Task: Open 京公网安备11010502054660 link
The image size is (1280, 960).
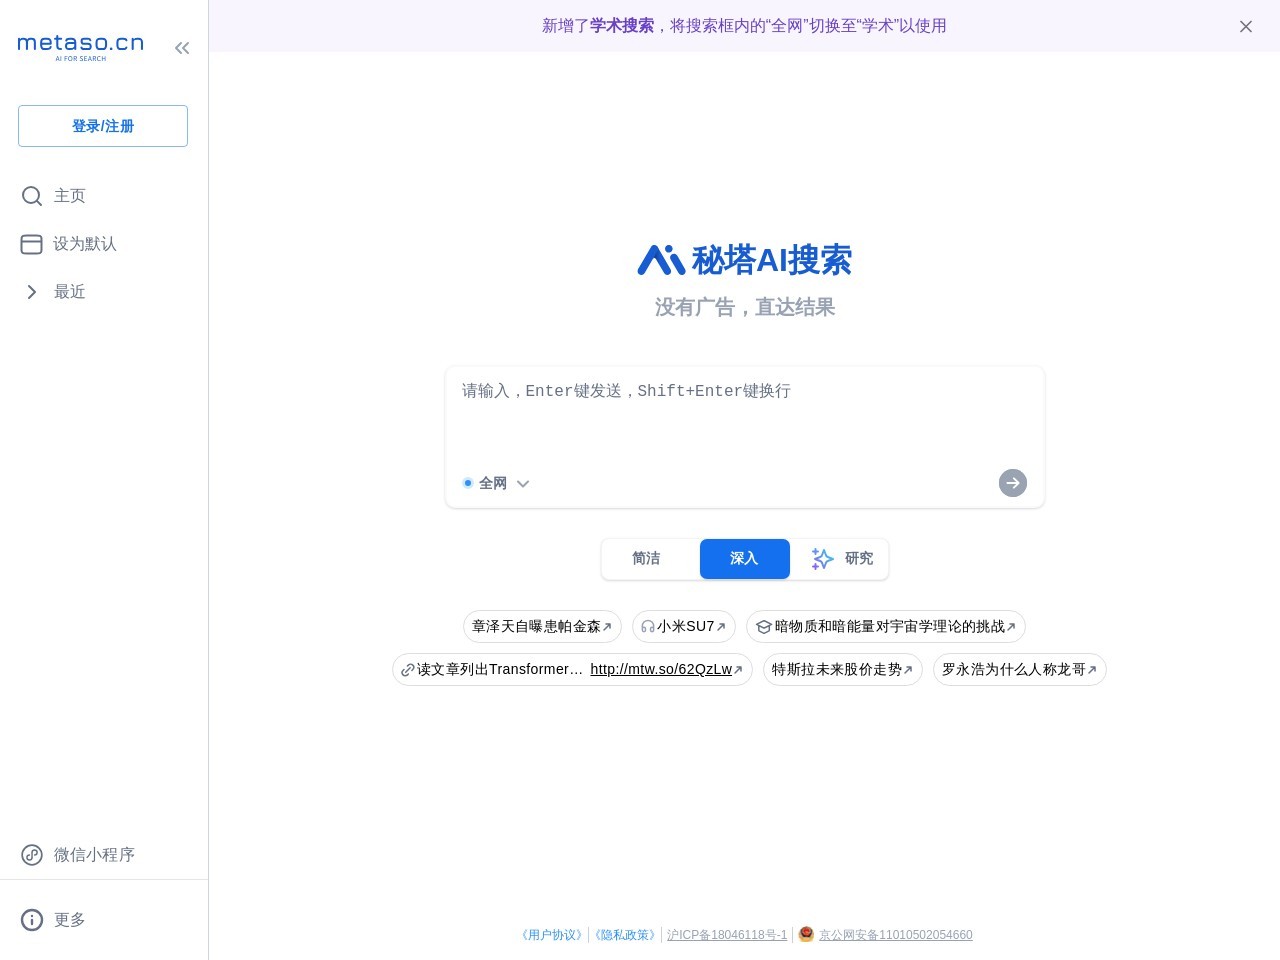Action: (x=896, y=935)
